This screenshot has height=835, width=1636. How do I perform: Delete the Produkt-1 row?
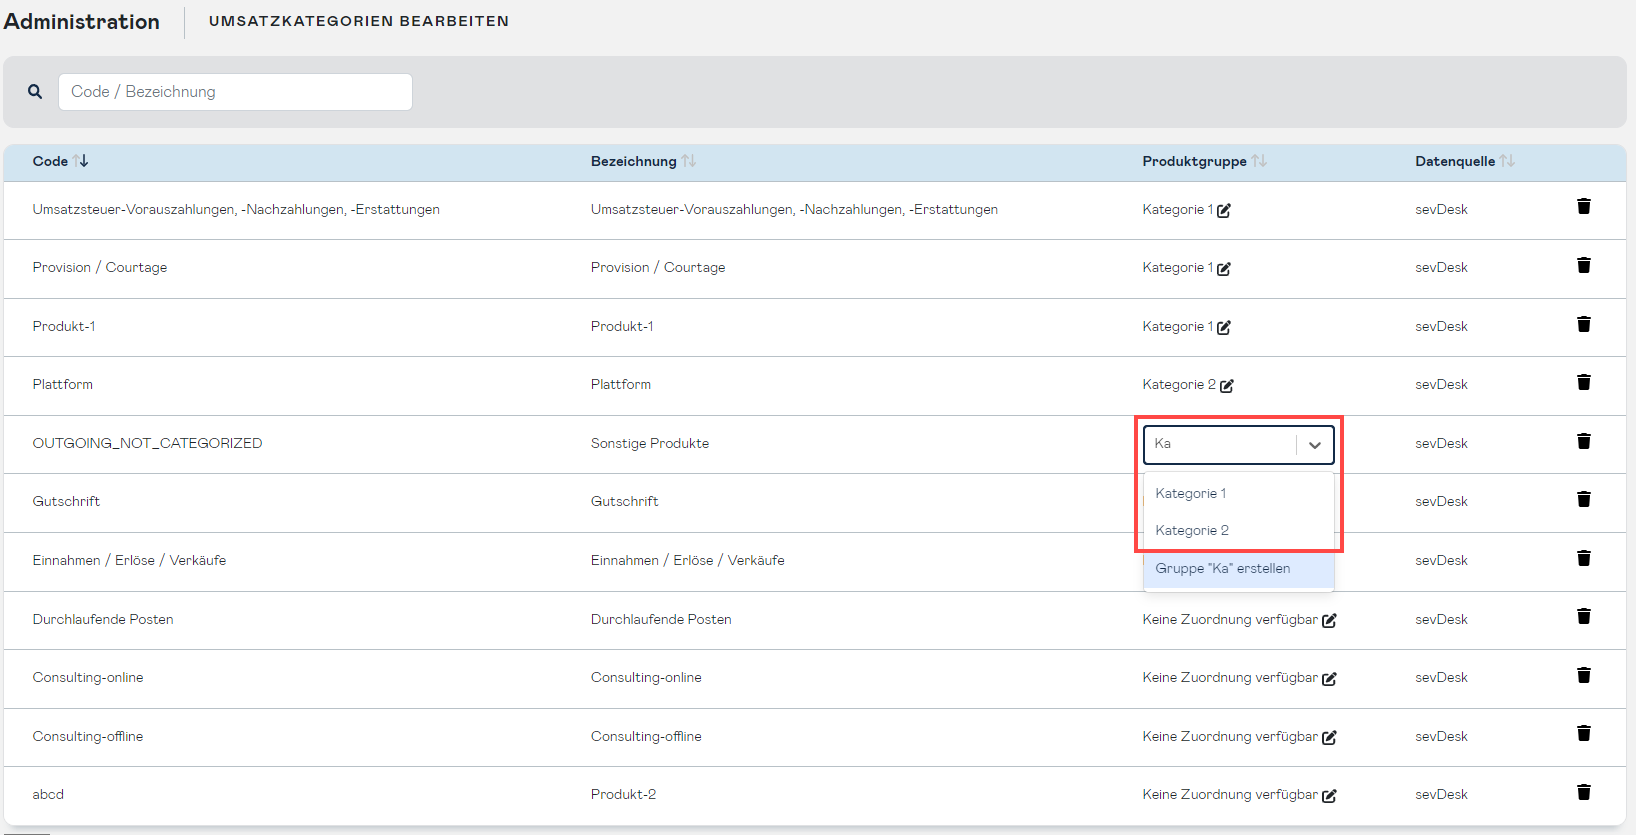(1584, 324)
